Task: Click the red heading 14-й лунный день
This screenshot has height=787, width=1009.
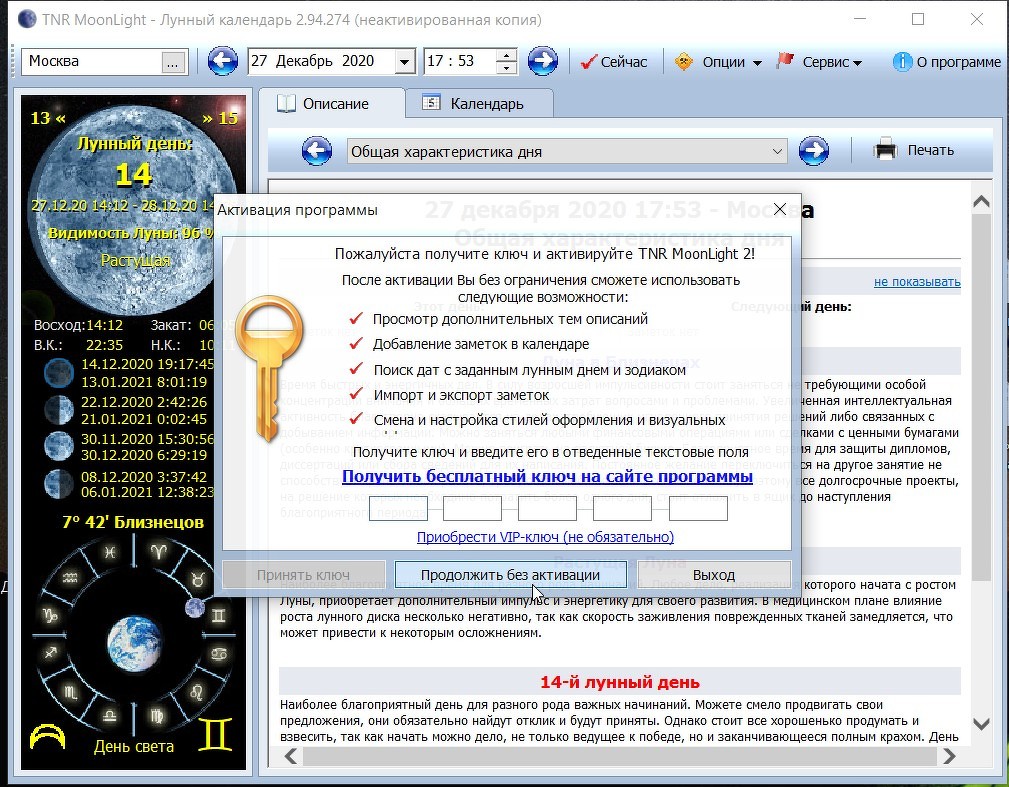Action: pyautogui.click(x=620, y=682)
